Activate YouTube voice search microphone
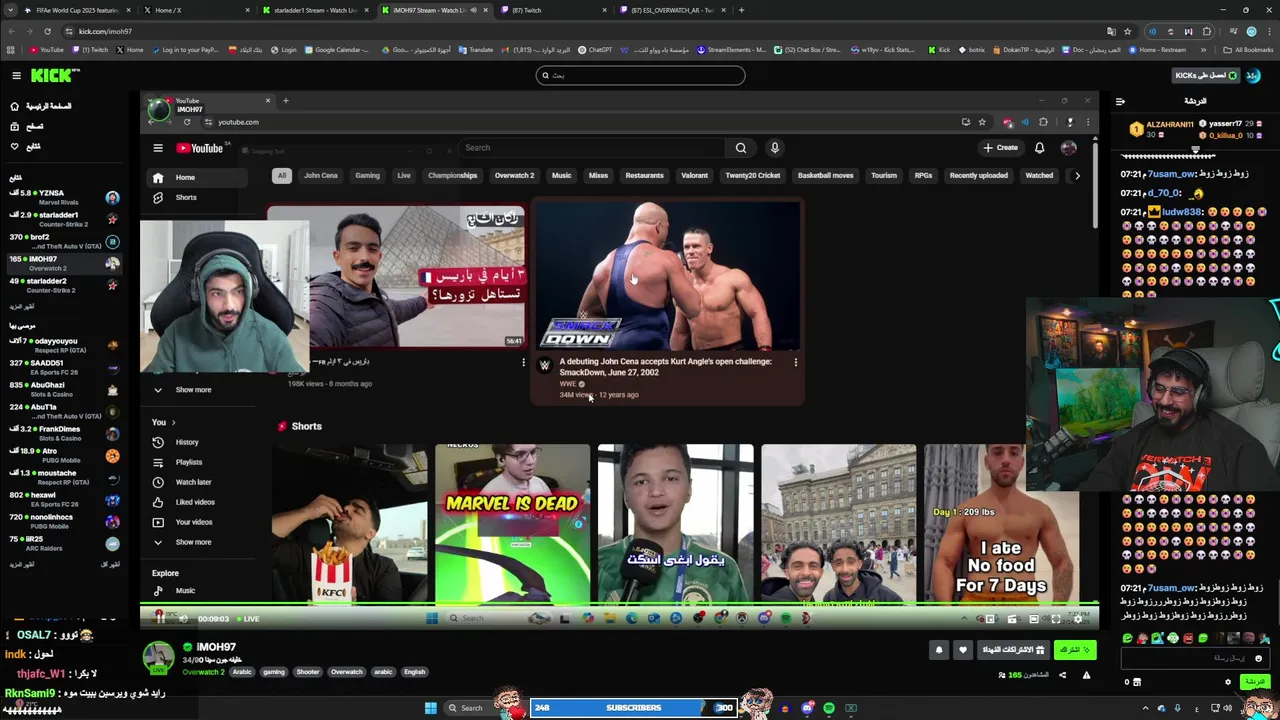 pos(774,148)
